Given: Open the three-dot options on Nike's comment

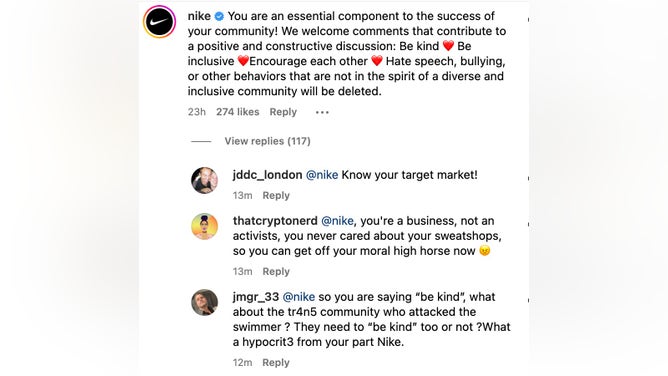Looking at the screenshot, I should 322,112.
